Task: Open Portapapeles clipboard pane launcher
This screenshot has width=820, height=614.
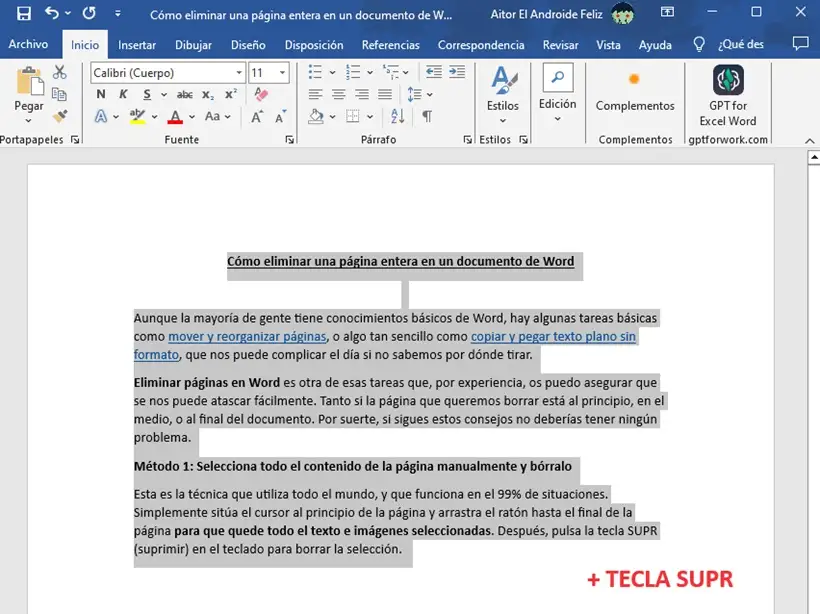Action: (x=75, y=140)
